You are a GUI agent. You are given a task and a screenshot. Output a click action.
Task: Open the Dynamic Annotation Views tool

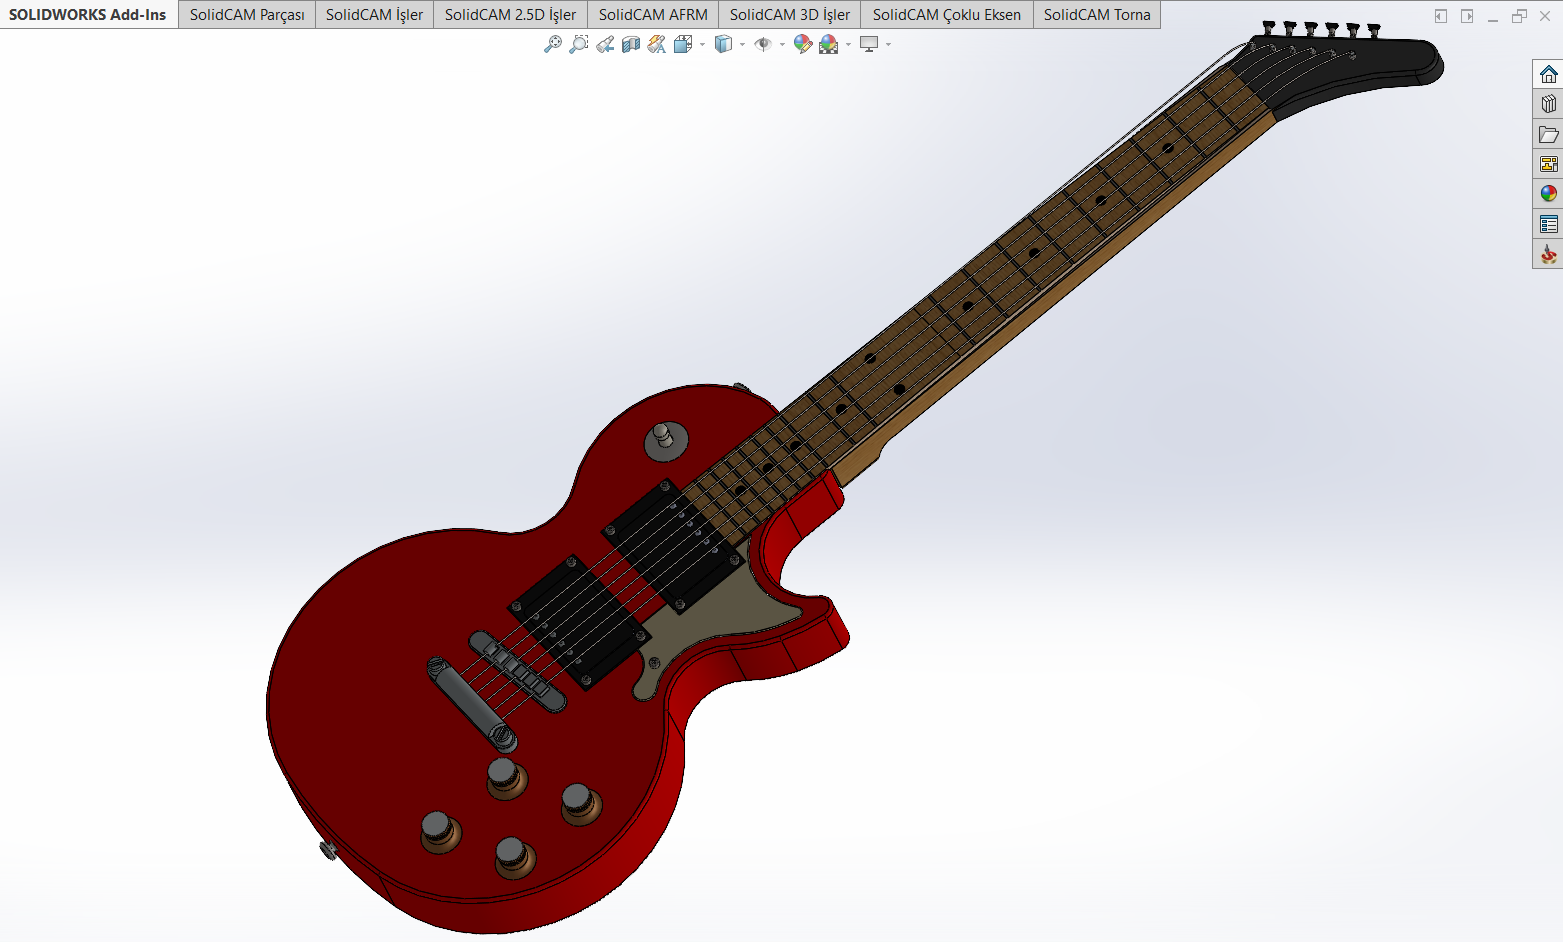pos(657,44)
